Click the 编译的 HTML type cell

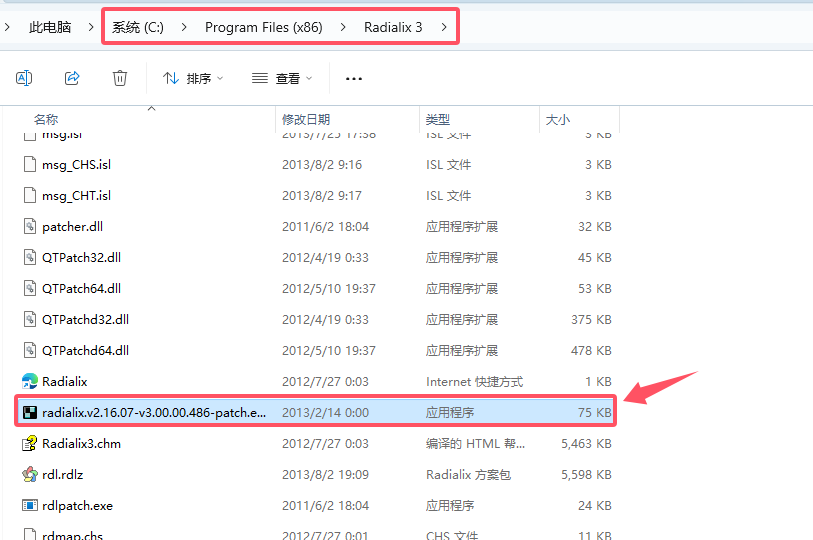[475, 444]
